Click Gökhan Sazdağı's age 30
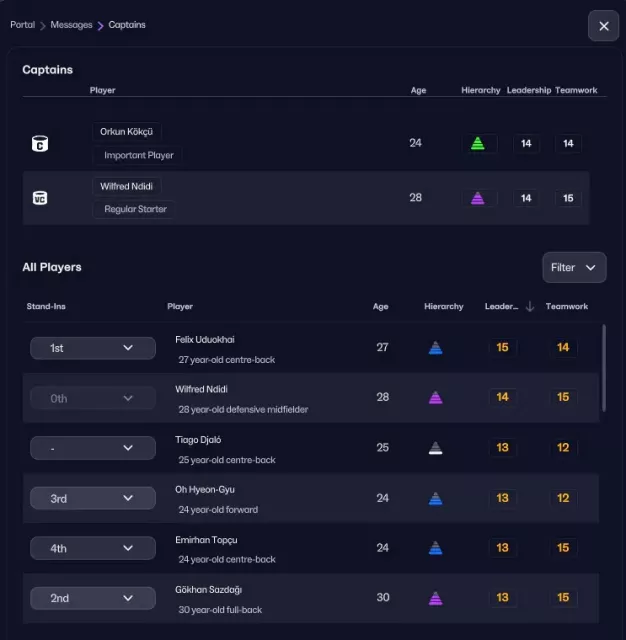The height and width of the screenshot is (640, 626). pos(383,598)
